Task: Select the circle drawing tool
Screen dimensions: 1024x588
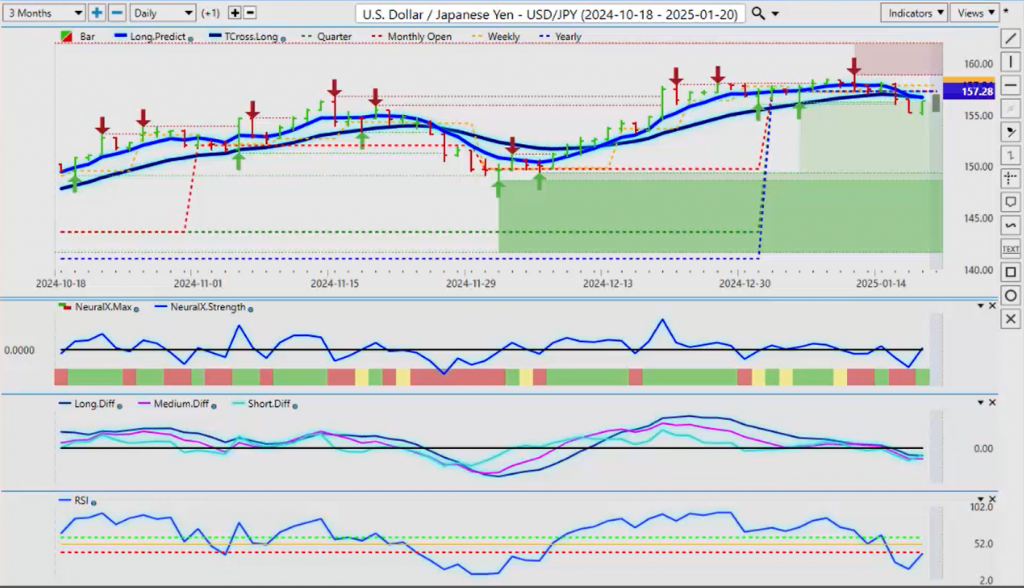Action: click(x=1010, y=296)
